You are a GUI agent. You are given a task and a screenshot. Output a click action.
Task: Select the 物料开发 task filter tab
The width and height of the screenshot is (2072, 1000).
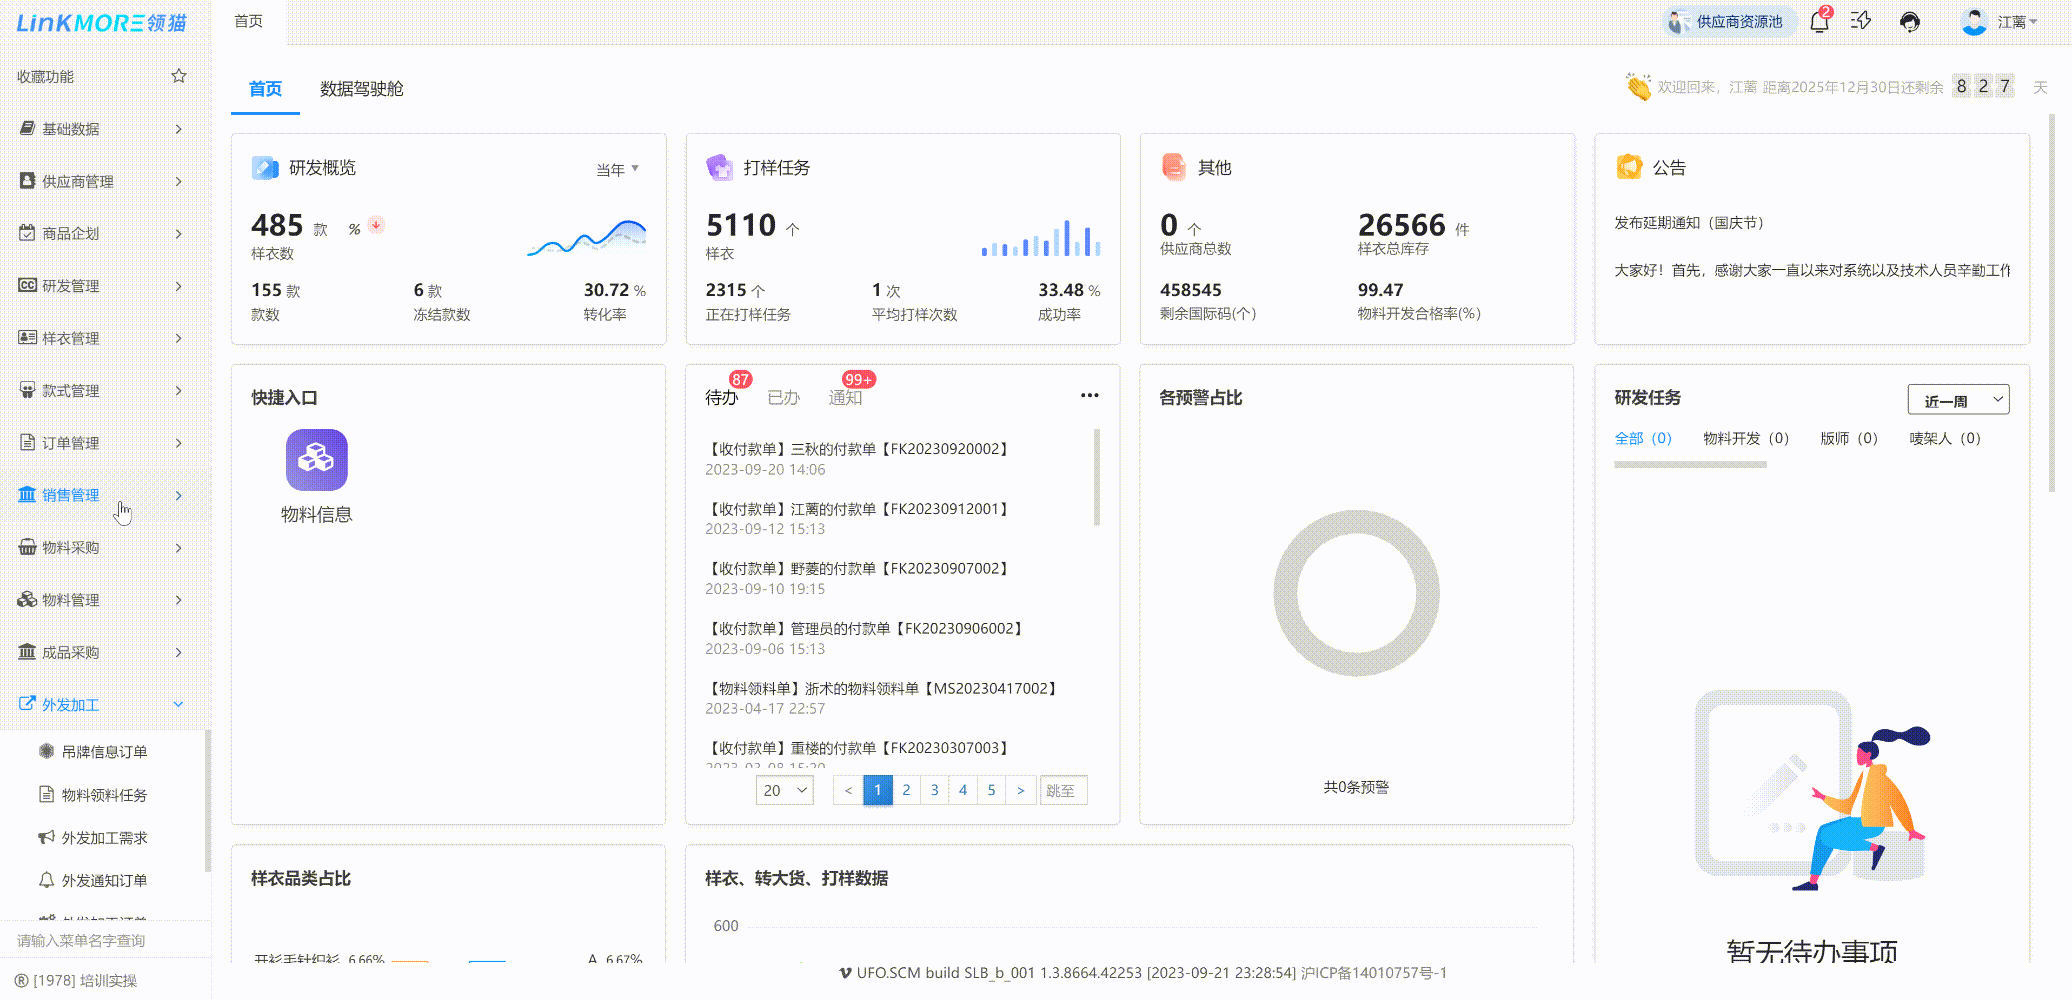click(1745, 438)
